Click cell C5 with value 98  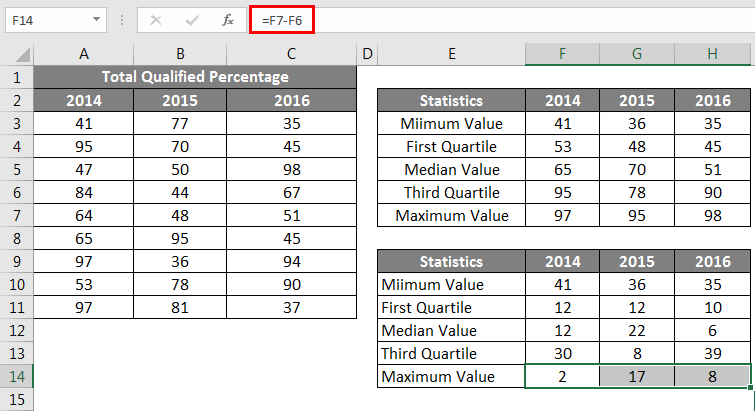click(x=291, y=170)
